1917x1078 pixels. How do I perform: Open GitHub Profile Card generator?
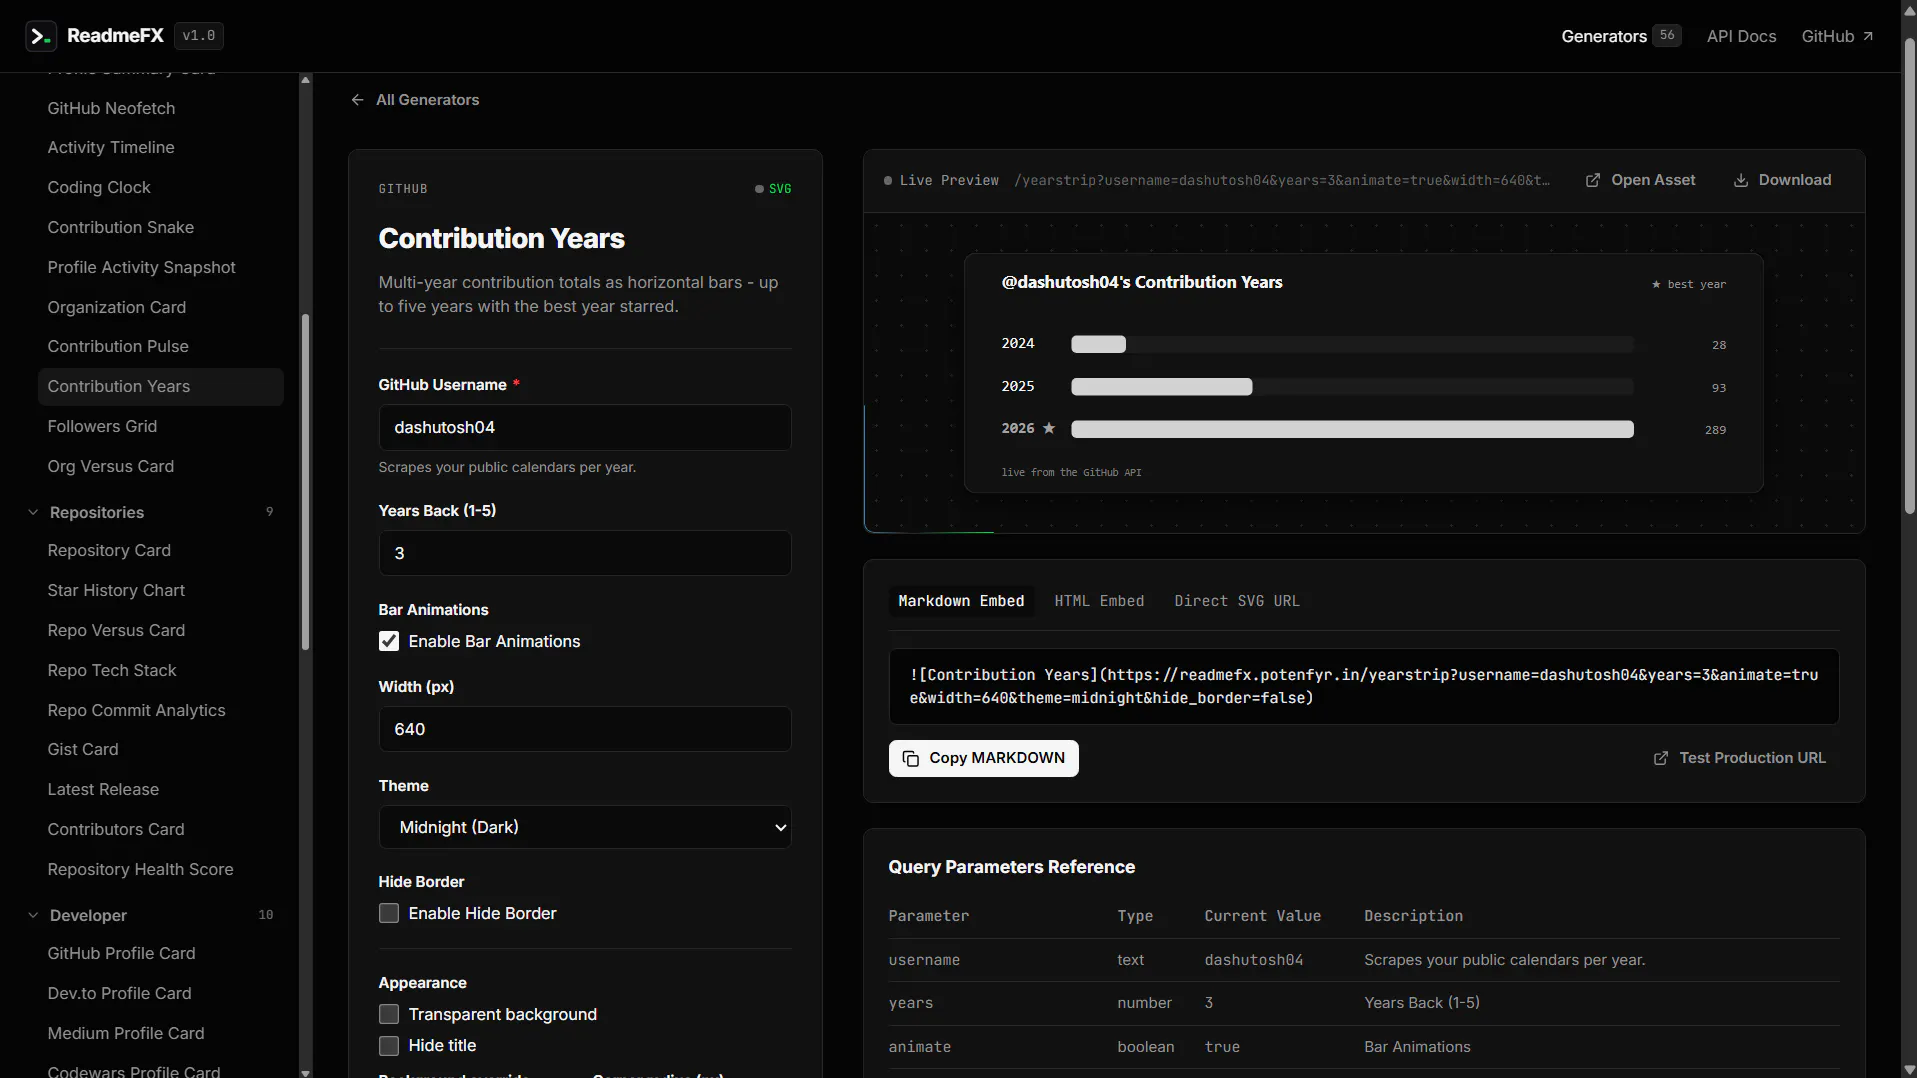click(121, 953)
